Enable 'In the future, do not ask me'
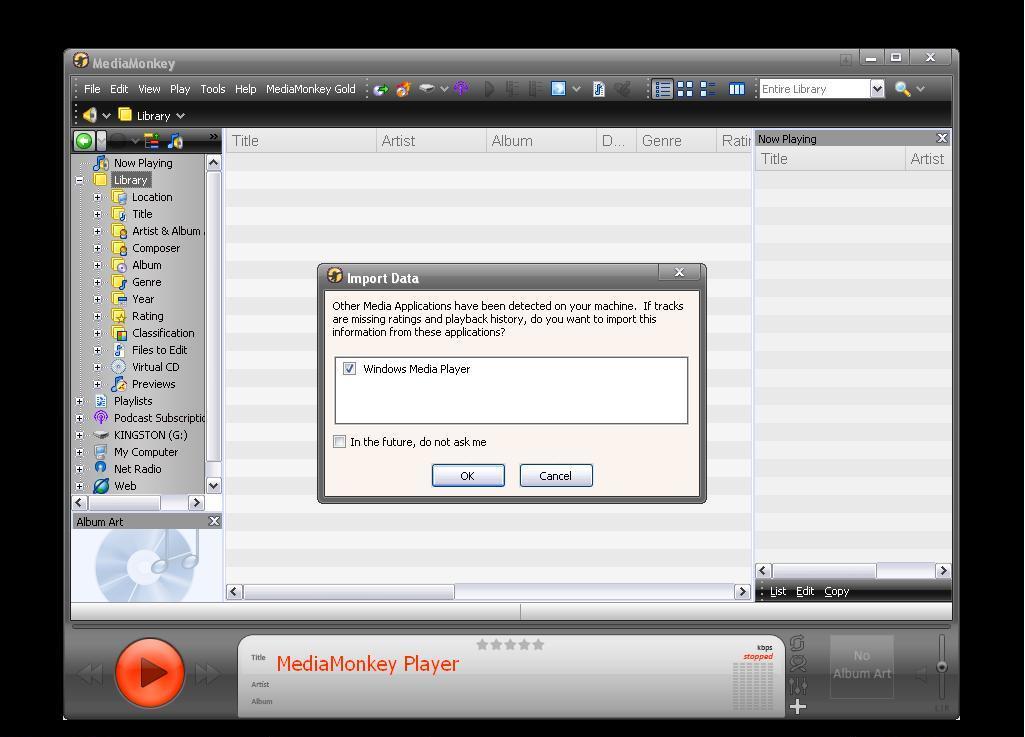 339,441
